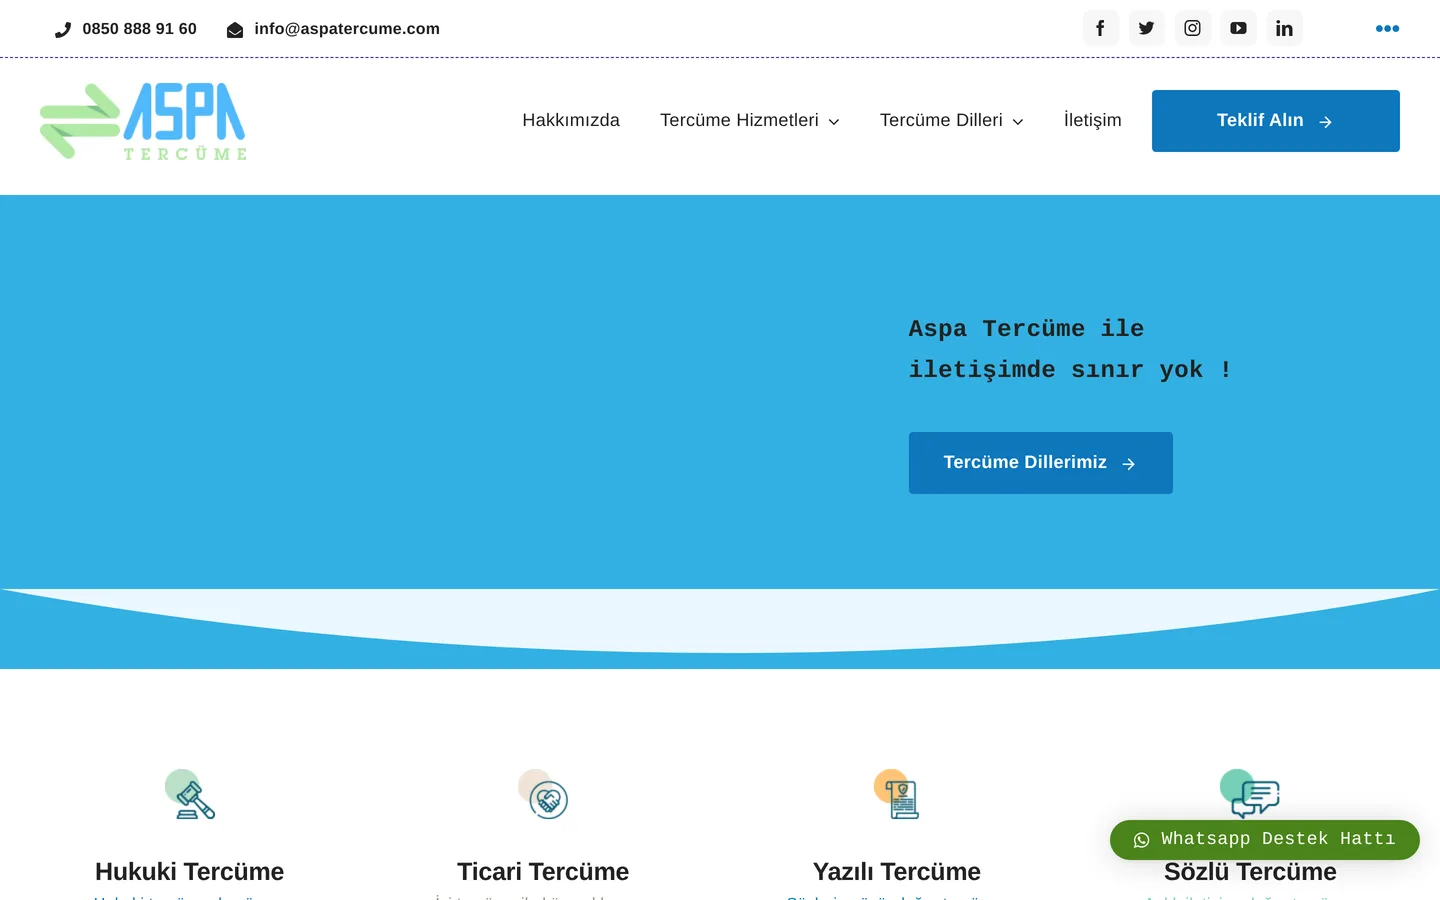Expand the Tercüme Dilleri dropdown chevron
The width and height of the screenshot is (1440, 900).
(1018, 122)
